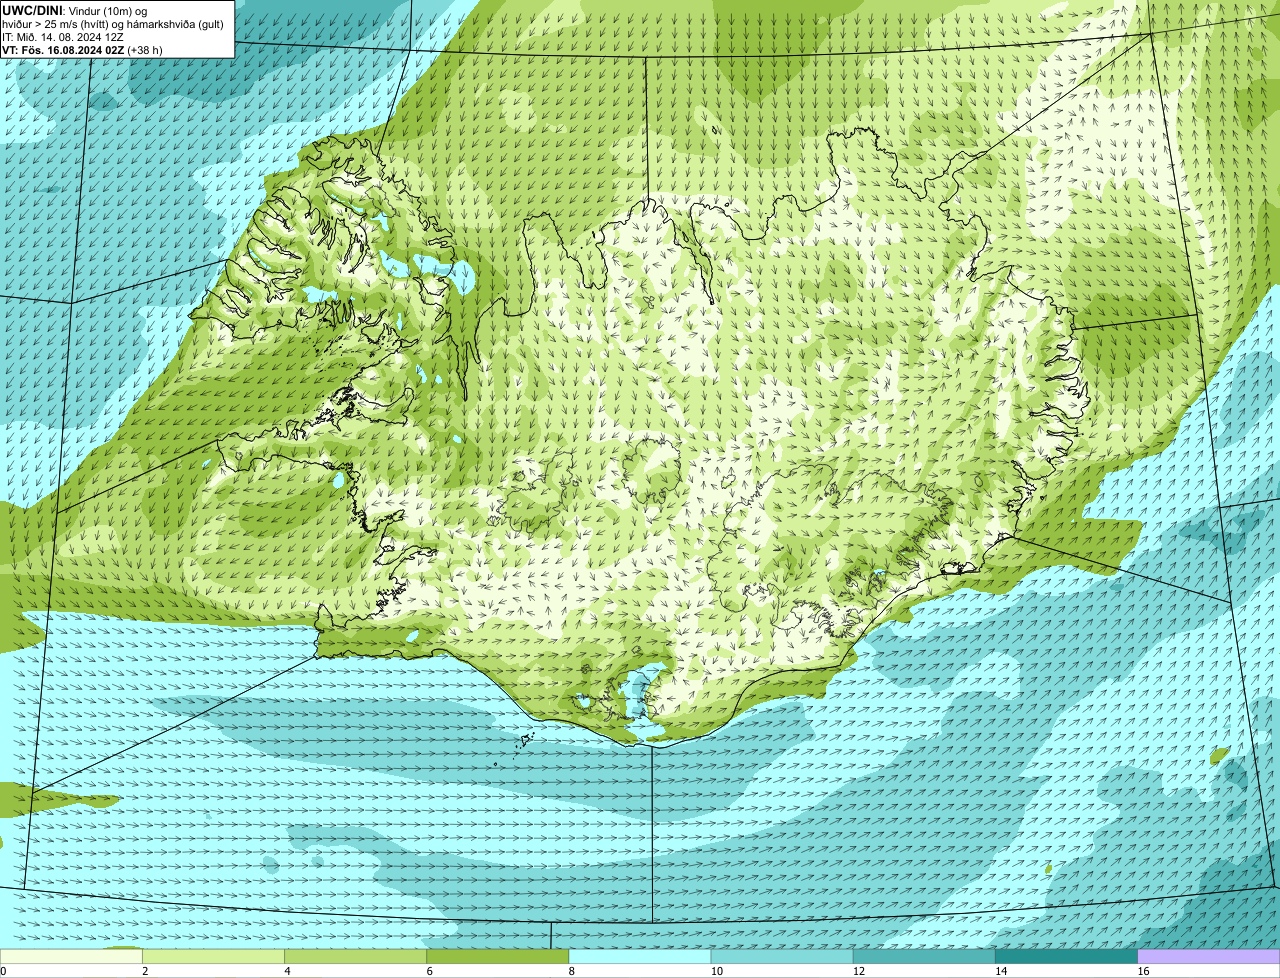The height and width of the screenshot is (978, 1280).
Task: Click the legend scale value "14"
Action: (x=1000, y=971)
